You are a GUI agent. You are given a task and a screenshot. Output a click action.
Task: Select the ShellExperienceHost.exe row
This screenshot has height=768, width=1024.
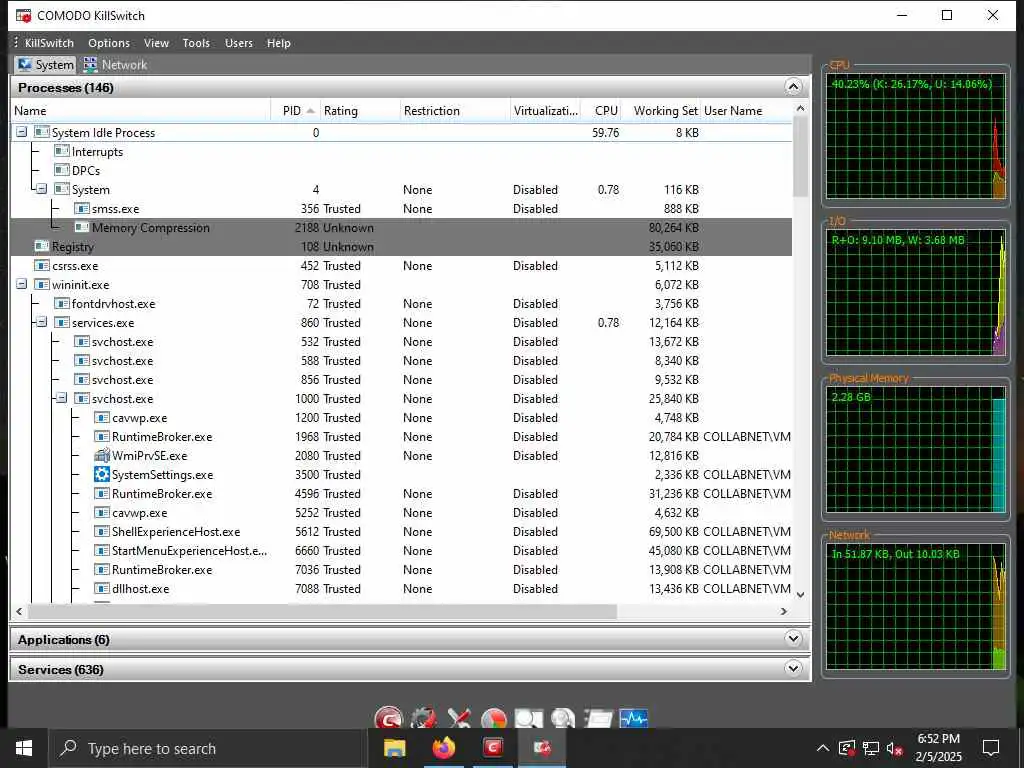pyautogui.click(x=401, y=532)
